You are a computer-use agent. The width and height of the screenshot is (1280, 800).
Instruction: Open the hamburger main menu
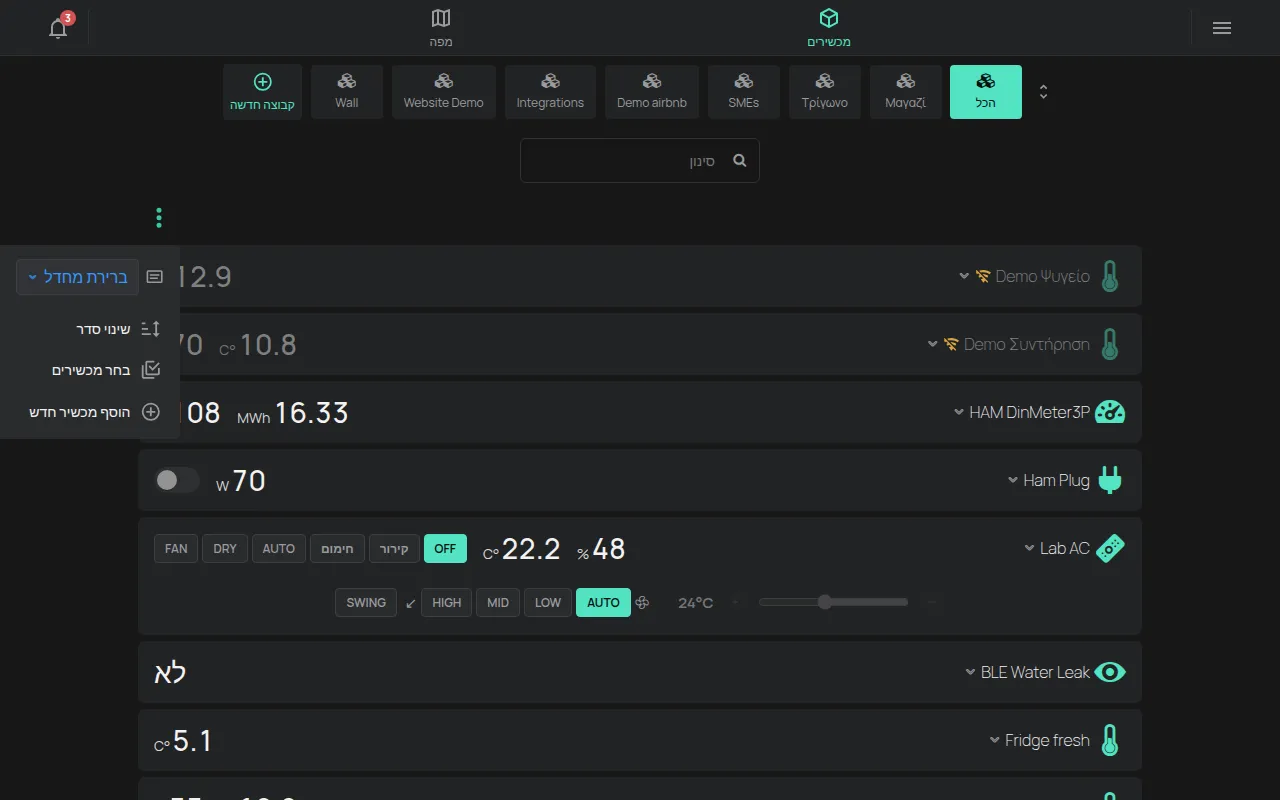[x=1221, y=28]
